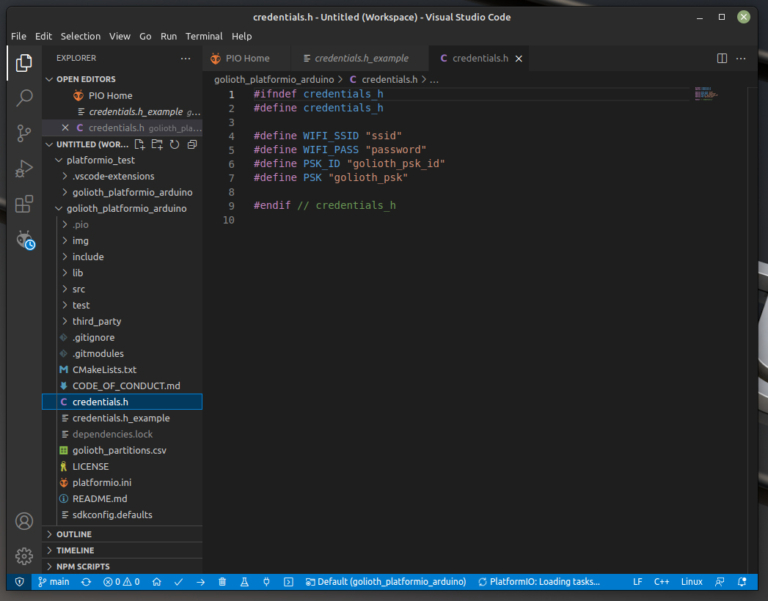Open the PlatformIO alien icon panel

click(x=24, y=240)
